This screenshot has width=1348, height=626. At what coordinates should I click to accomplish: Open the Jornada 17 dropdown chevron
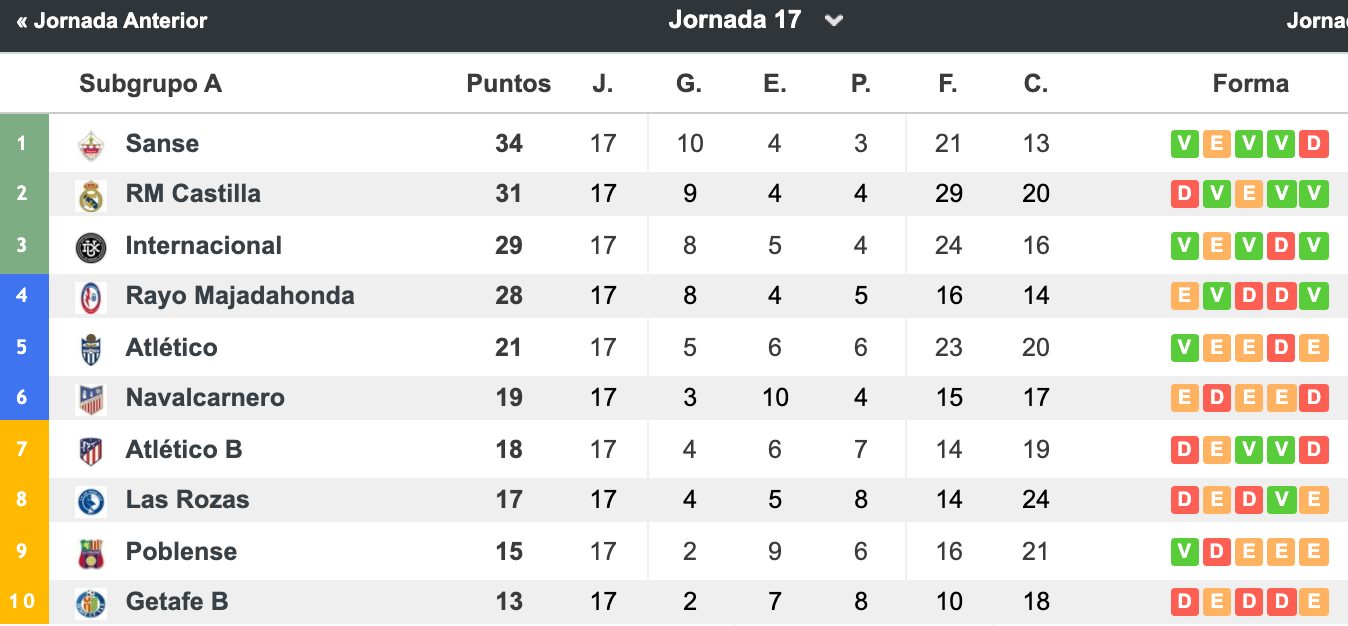(834, 21)
